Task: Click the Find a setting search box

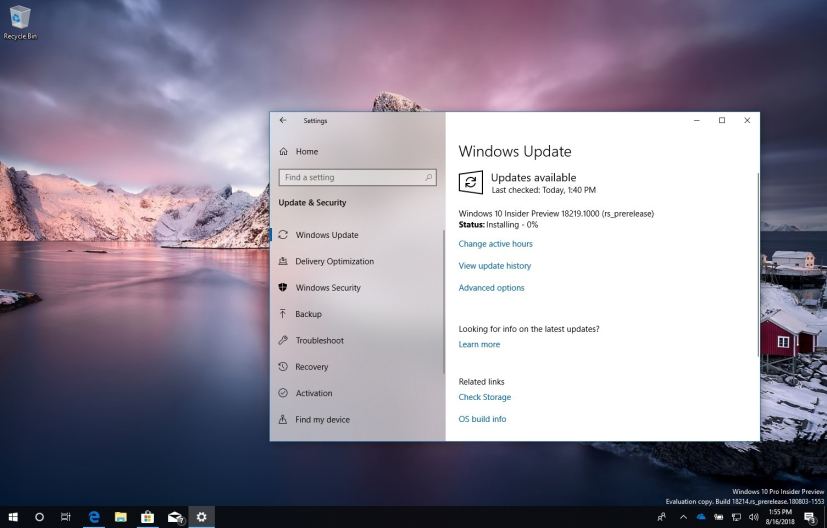Action: tap(358, 177)
